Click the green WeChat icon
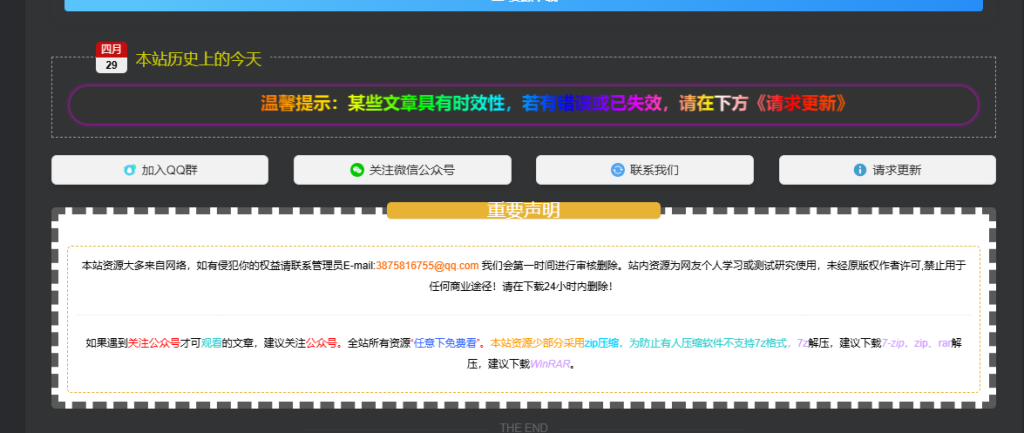Screen dimensions: 1024x433 [357, 170]
